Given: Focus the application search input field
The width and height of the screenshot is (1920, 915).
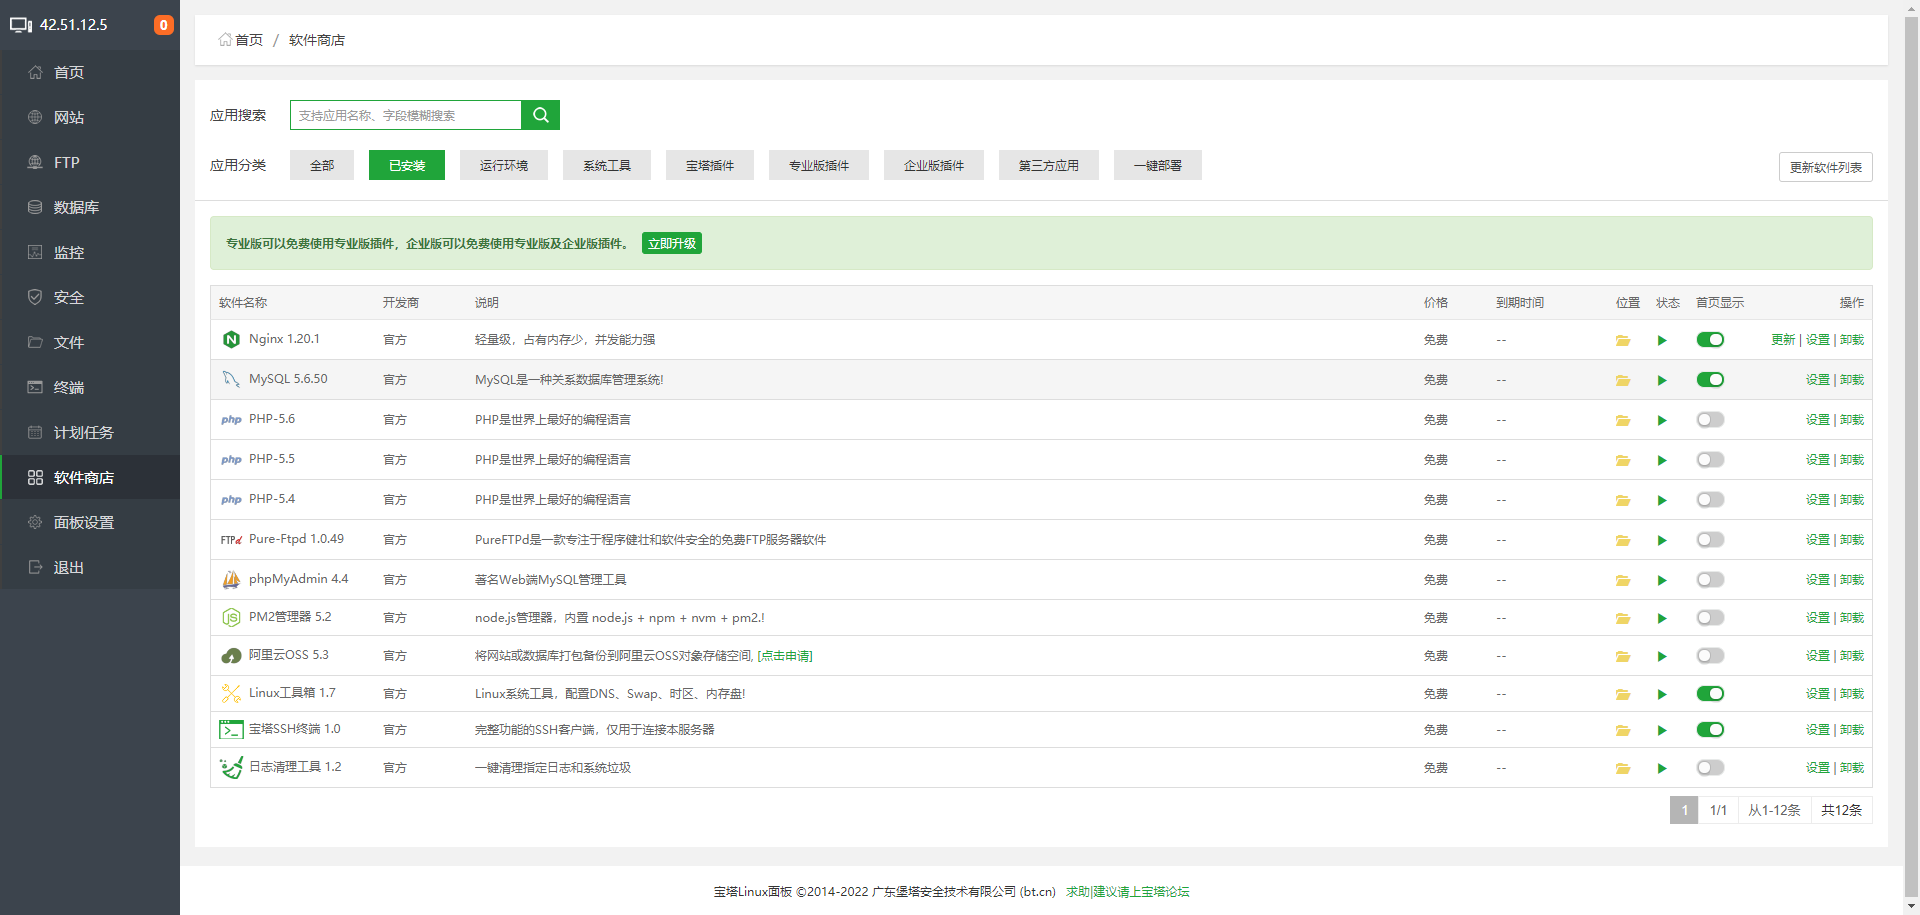Looking at the screenshot, I should tap(405, 116).
